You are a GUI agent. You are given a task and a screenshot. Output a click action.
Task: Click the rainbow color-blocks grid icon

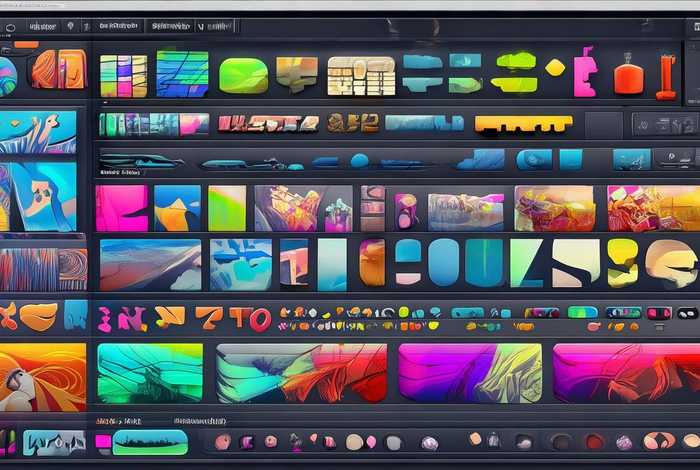pos(123,75)
